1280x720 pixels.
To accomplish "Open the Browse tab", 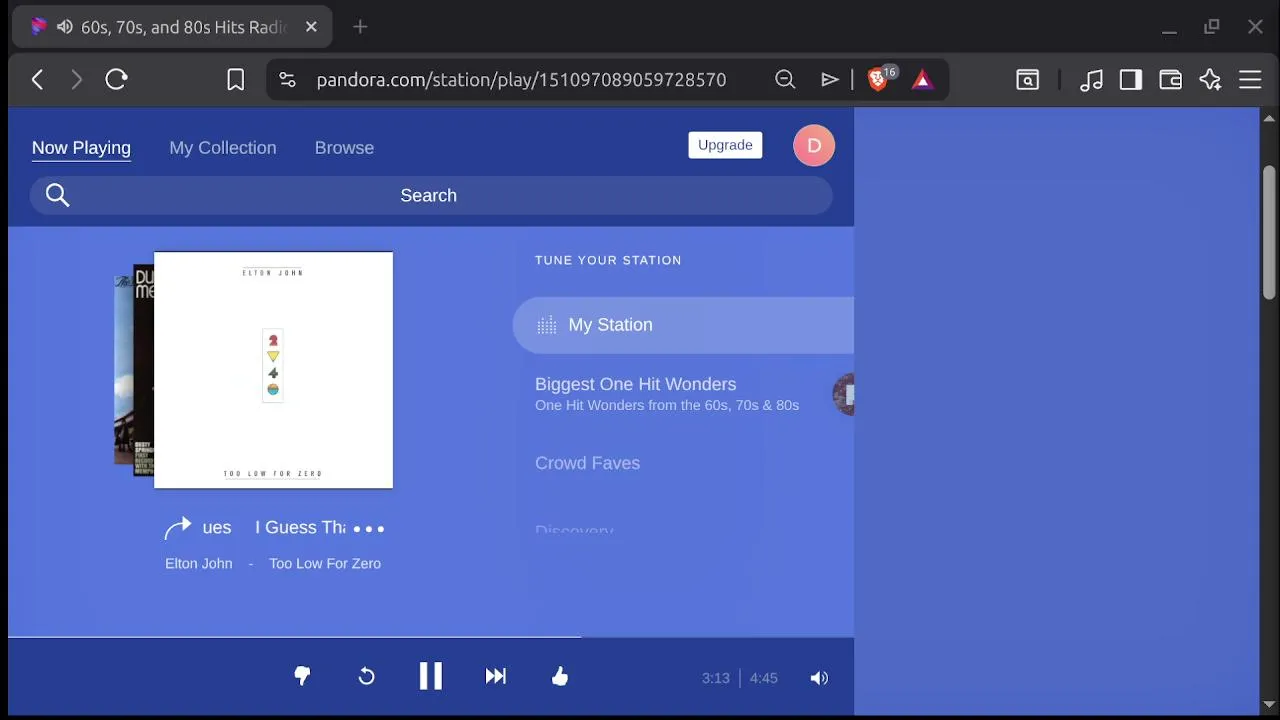I will pyautogui.click(x=344, y=148).
